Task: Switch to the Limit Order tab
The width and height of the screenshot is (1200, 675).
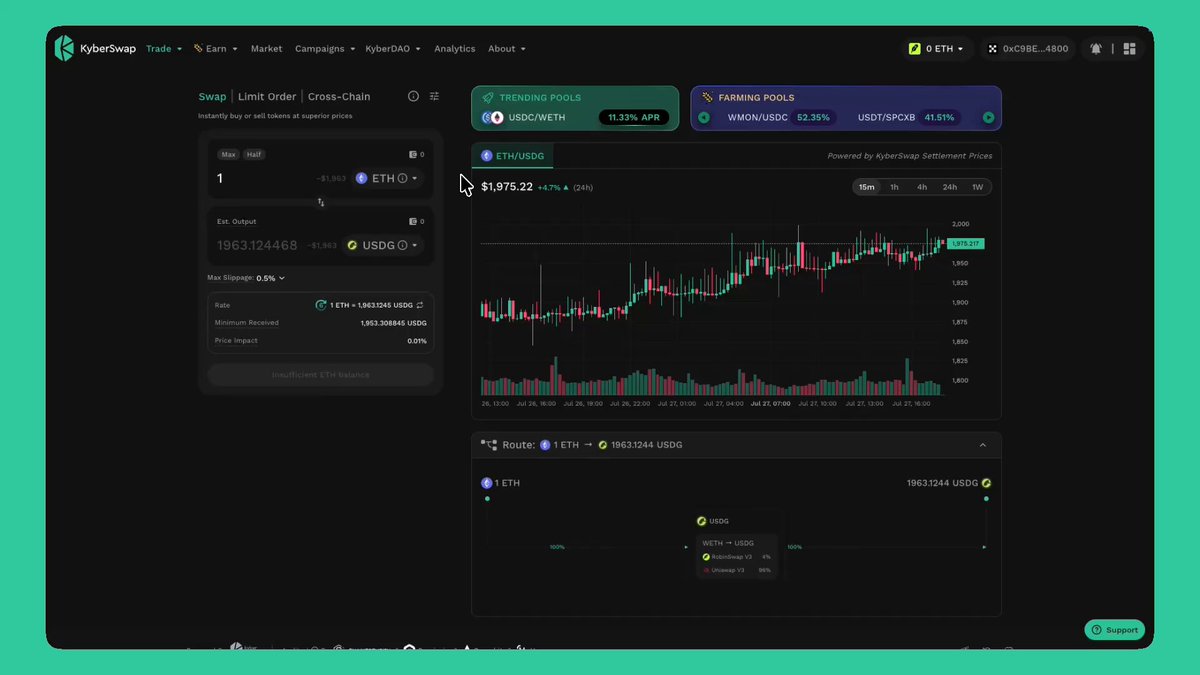Action: point(267,97)
